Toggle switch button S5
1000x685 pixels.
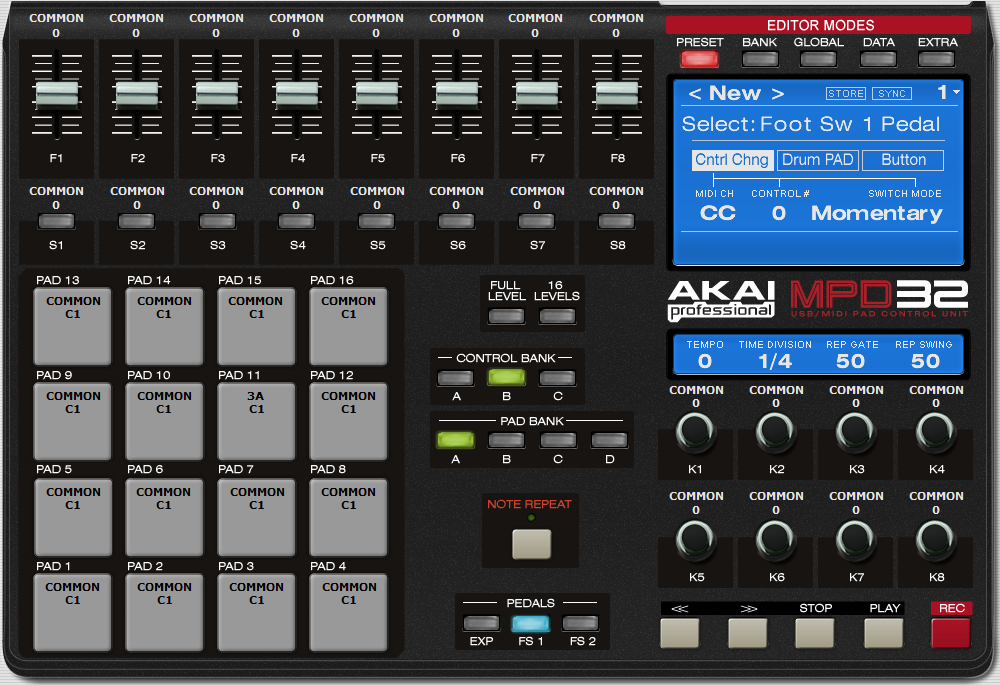376,221
